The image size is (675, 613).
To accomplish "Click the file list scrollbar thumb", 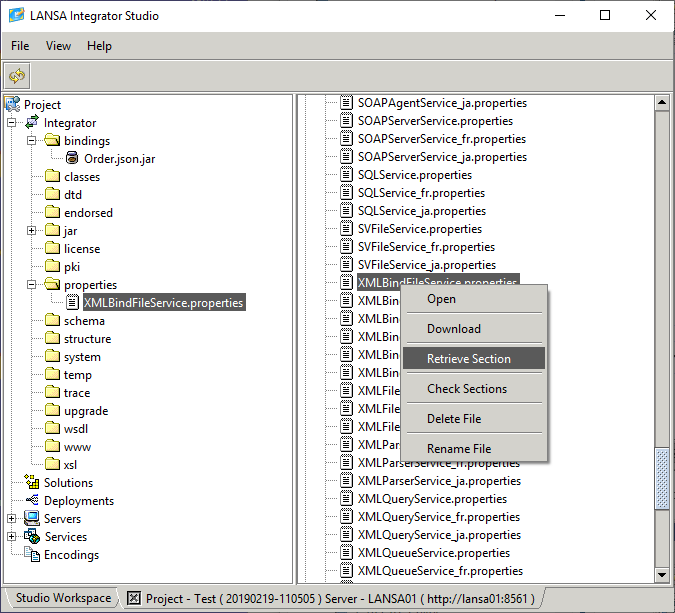I will (662, 479).
